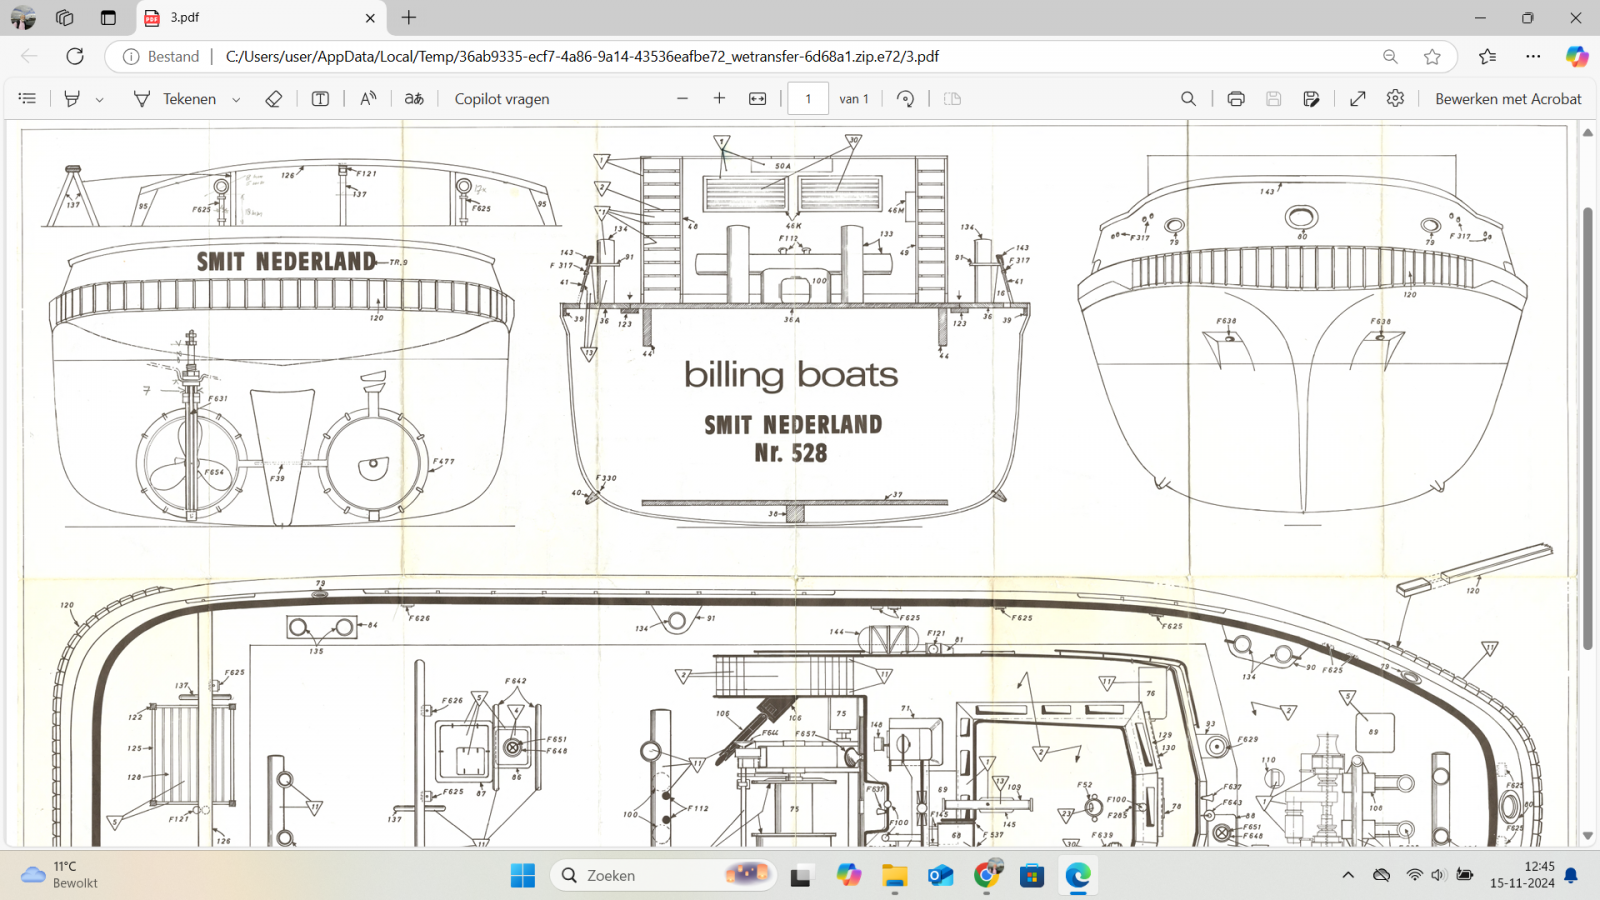This screenshot has width=1600, height=900.
Task: Search within the PDF
Action: pos(1188,98)
